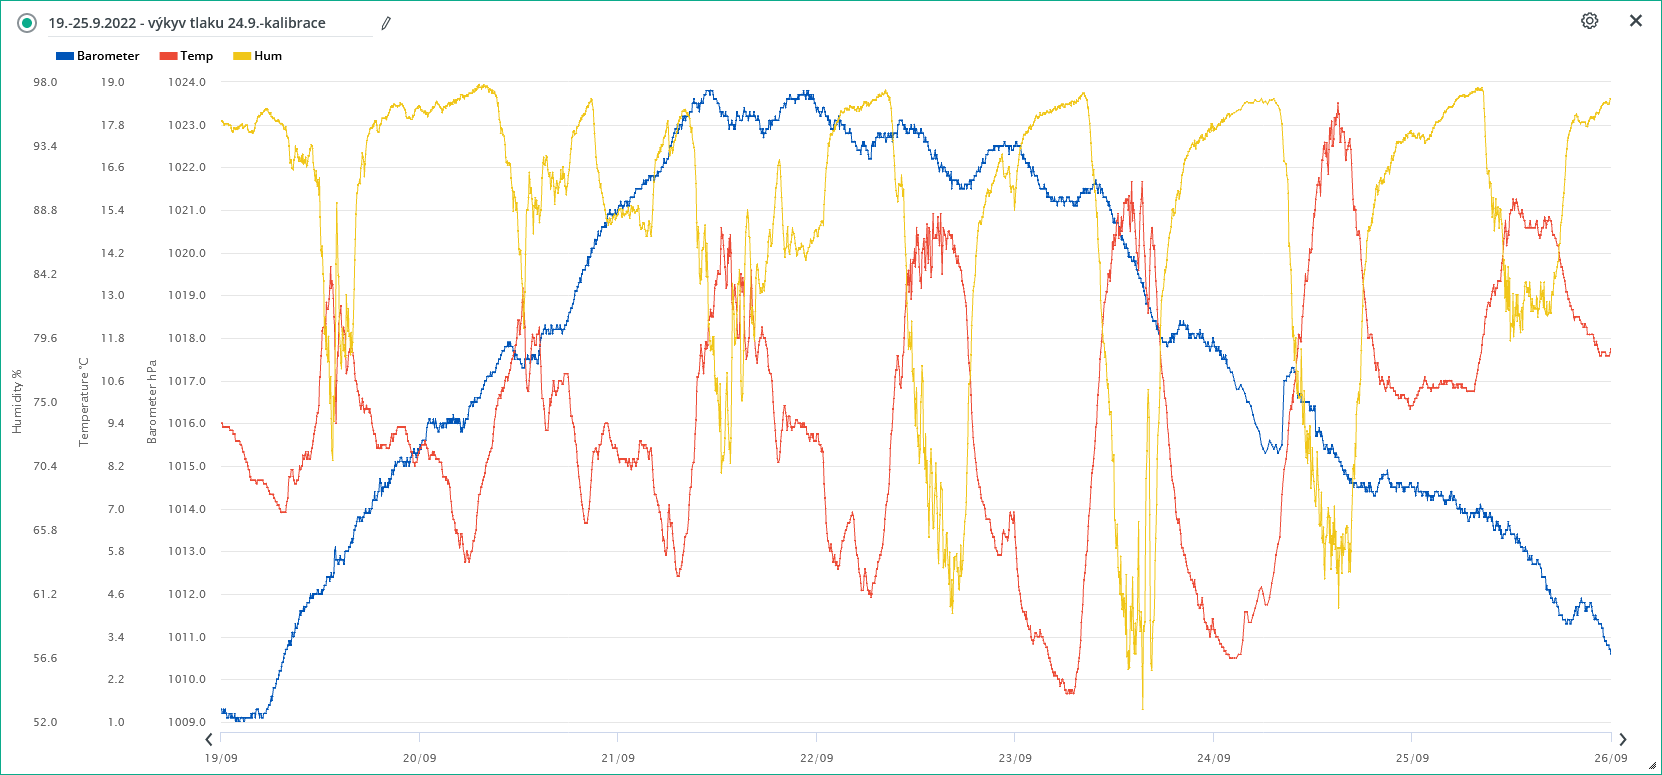
Task: Click the yellow Hum legend color swatch
Action: (242, 56)
